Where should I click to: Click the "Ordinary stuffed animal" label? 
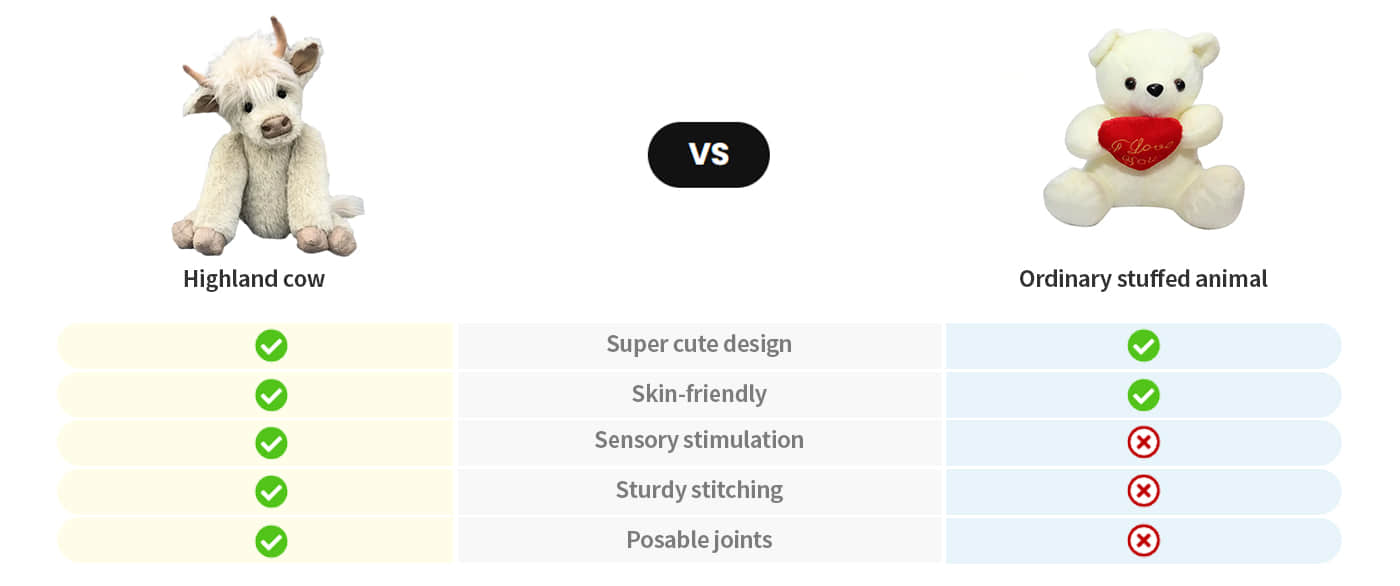1143,279
